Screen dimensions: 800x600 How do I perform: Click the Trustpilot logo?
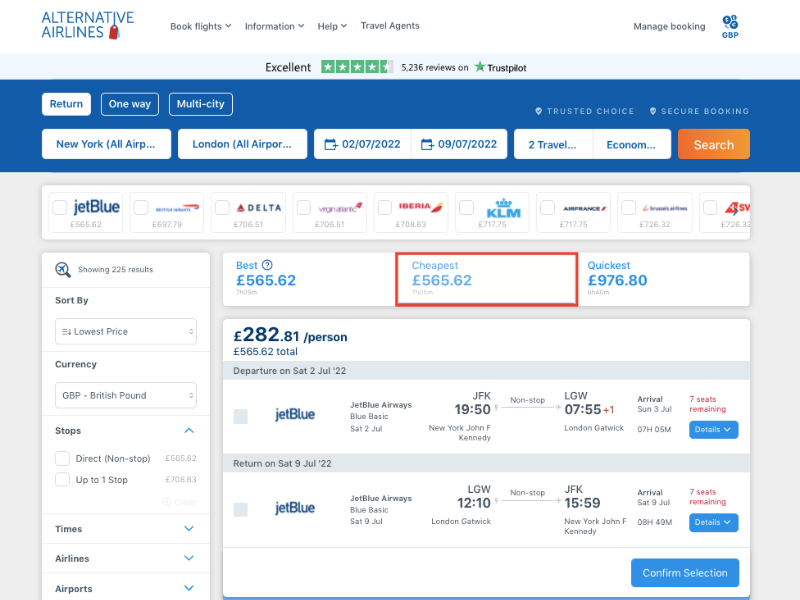tap(500, 67)
